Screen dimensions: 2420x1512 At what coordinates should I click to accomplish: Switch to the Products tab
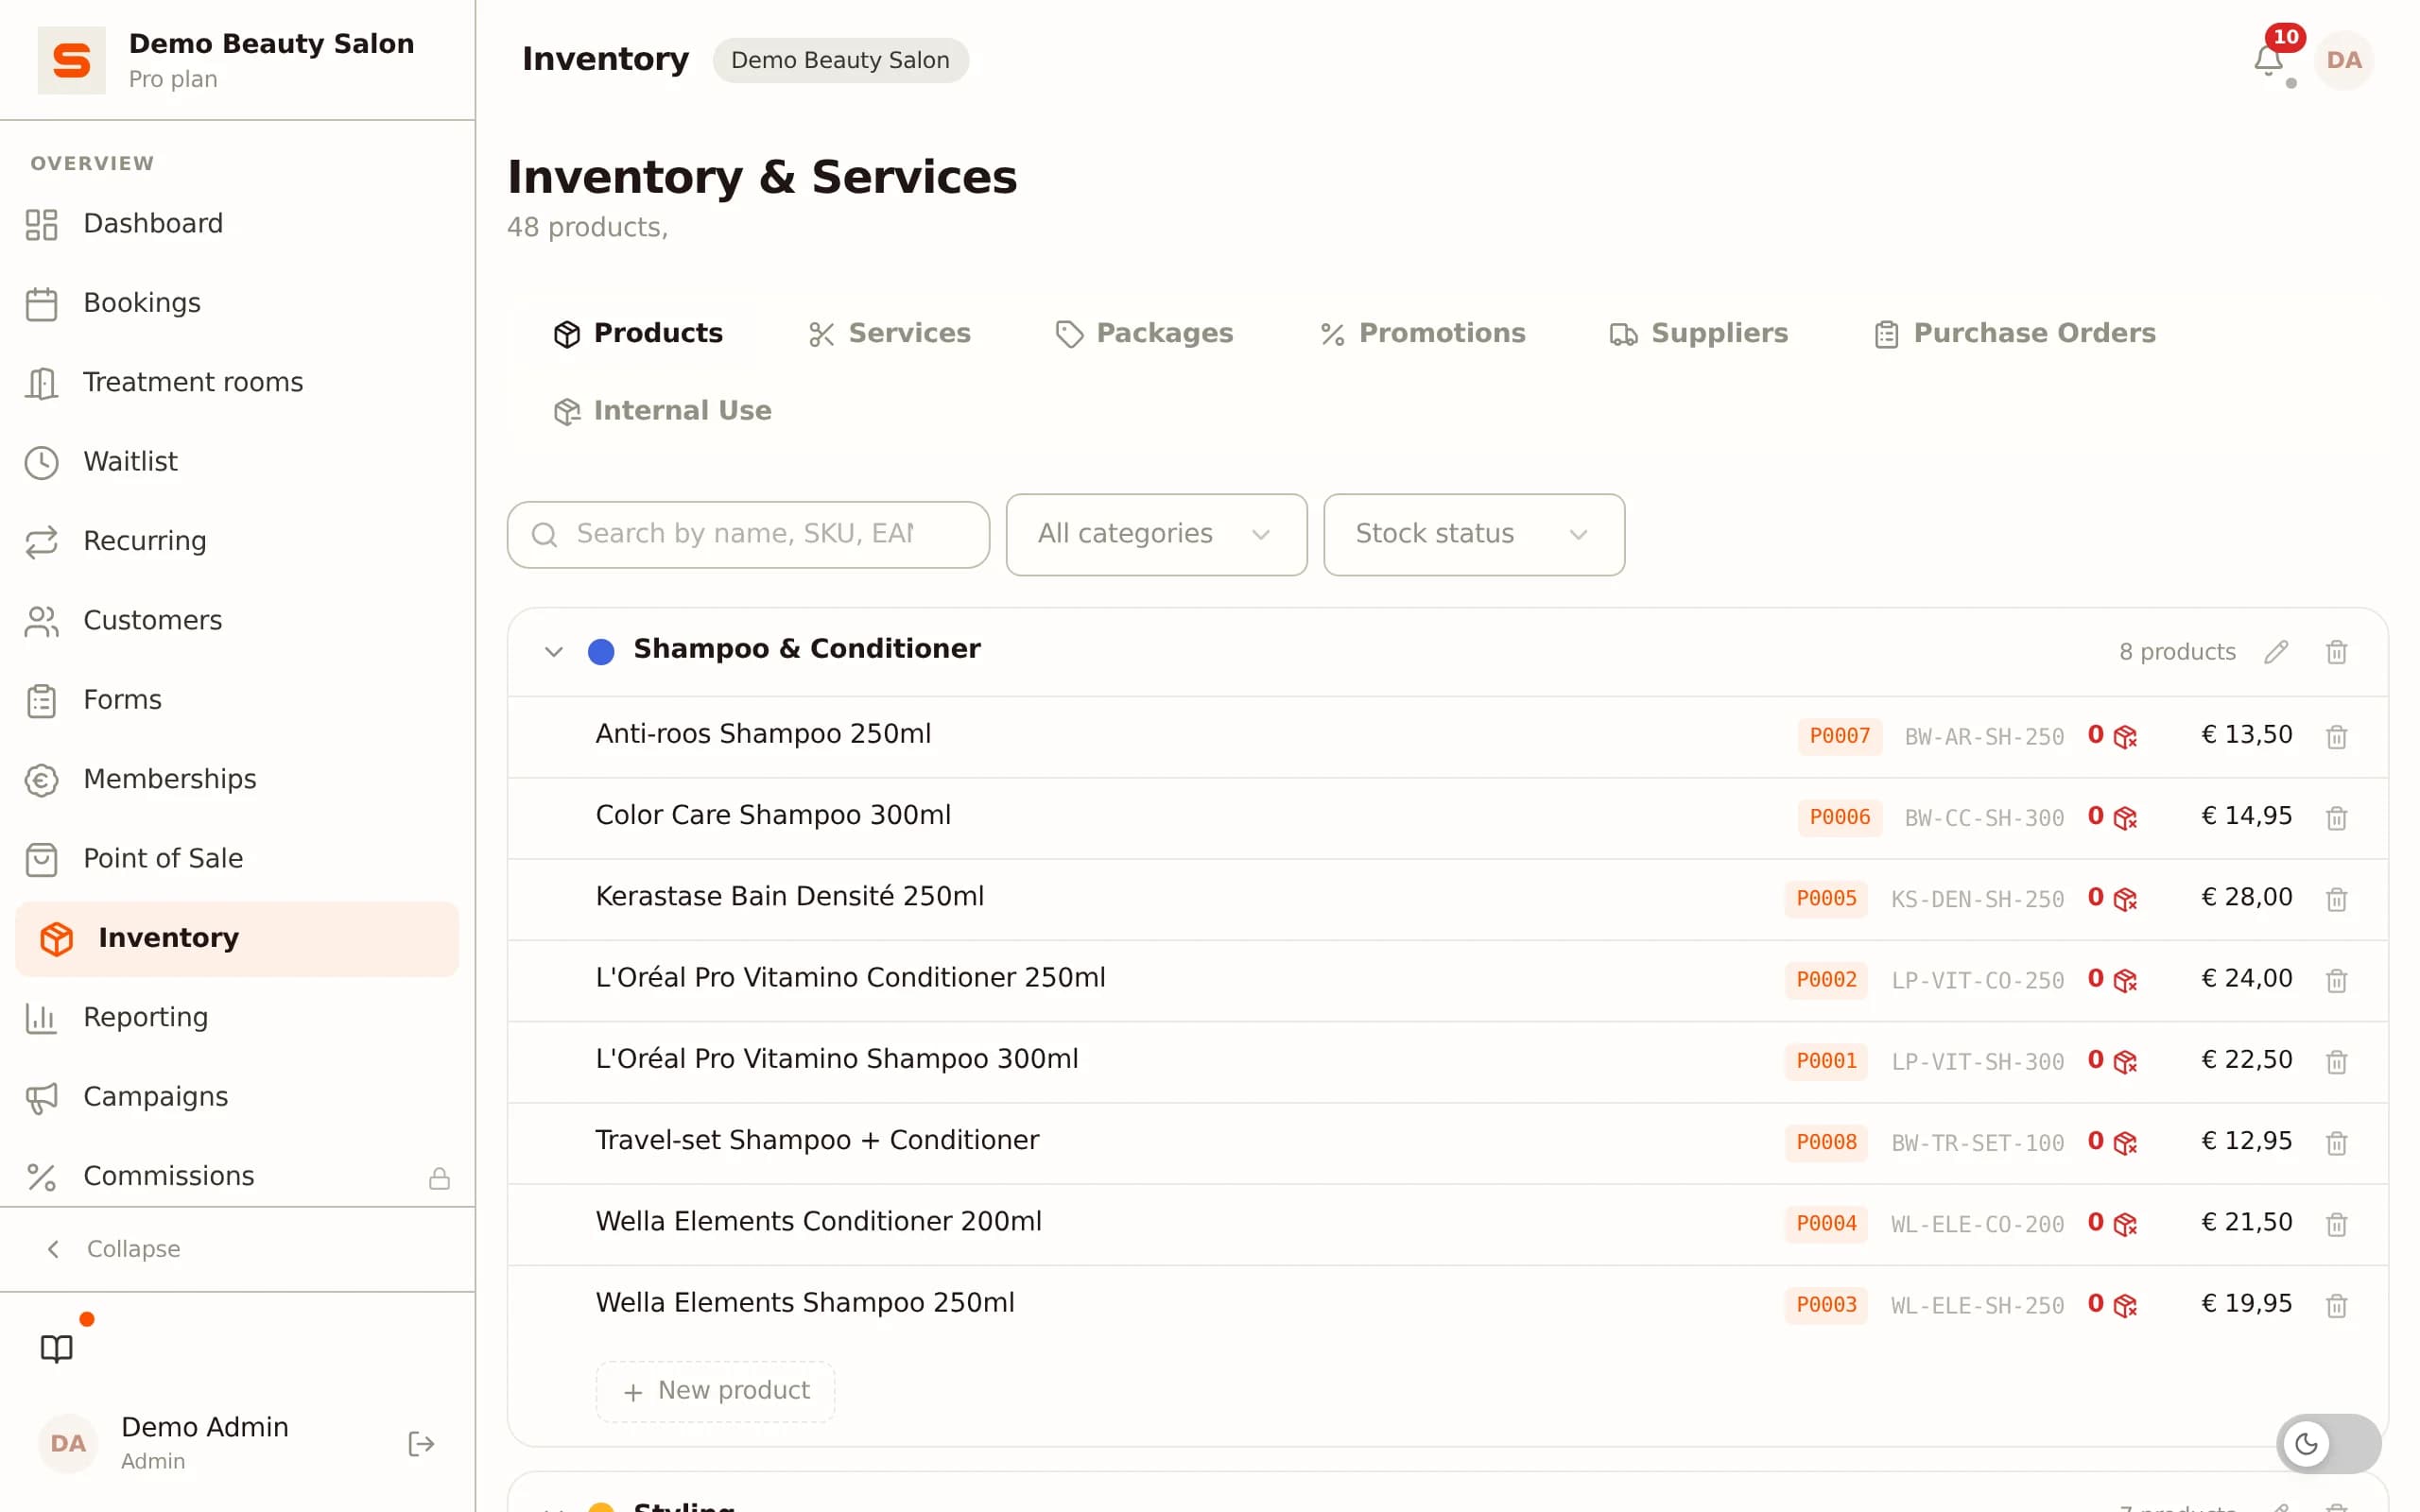638,333
